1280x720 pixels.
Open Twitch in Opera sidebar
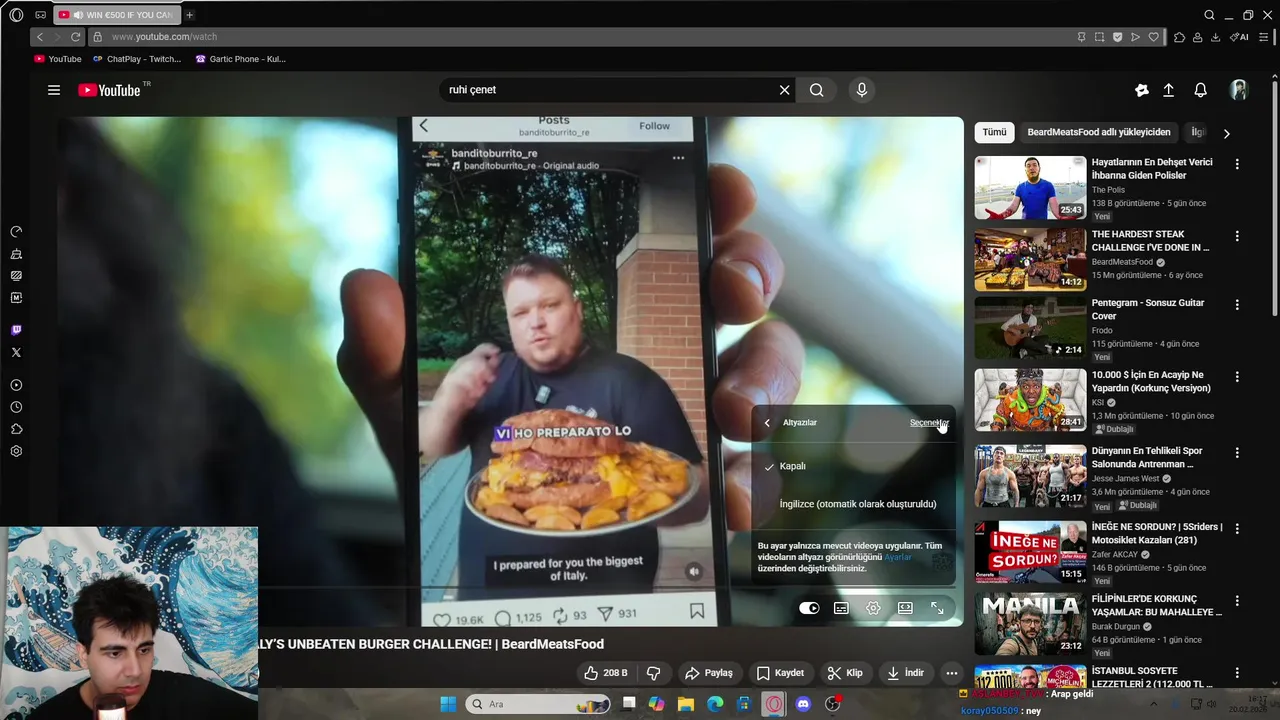point(16,330)
